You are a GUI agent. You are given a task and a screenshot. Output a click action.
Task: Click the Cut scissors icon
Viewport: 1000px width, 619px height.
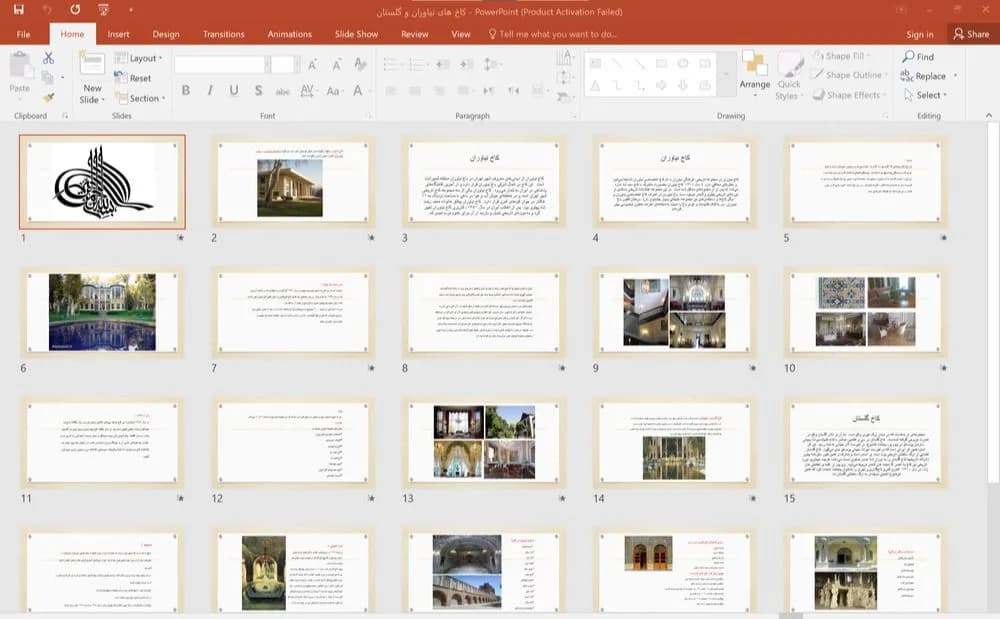48,58
